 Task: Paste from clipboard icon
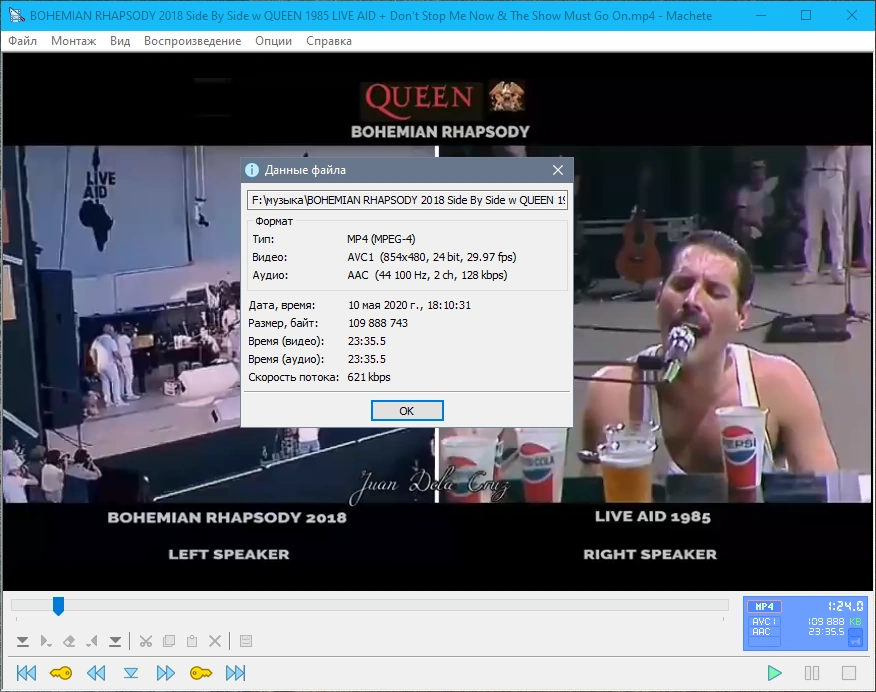192,641
